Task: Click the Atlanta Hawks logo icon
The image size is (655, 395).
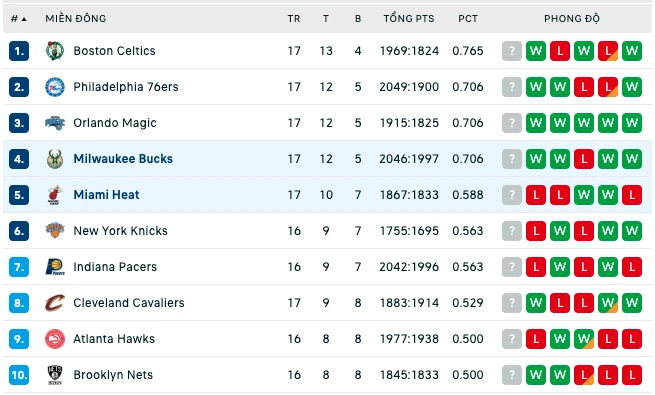Action: [55, 339]
